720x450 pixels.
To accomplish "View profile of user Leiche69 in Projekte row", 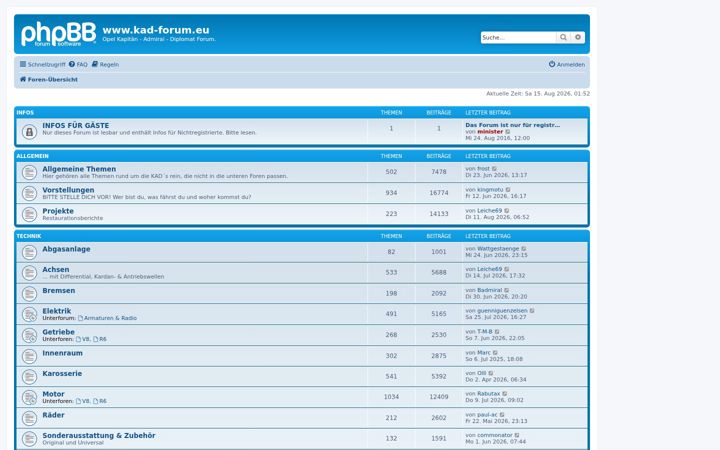I will tap(489, 210).
